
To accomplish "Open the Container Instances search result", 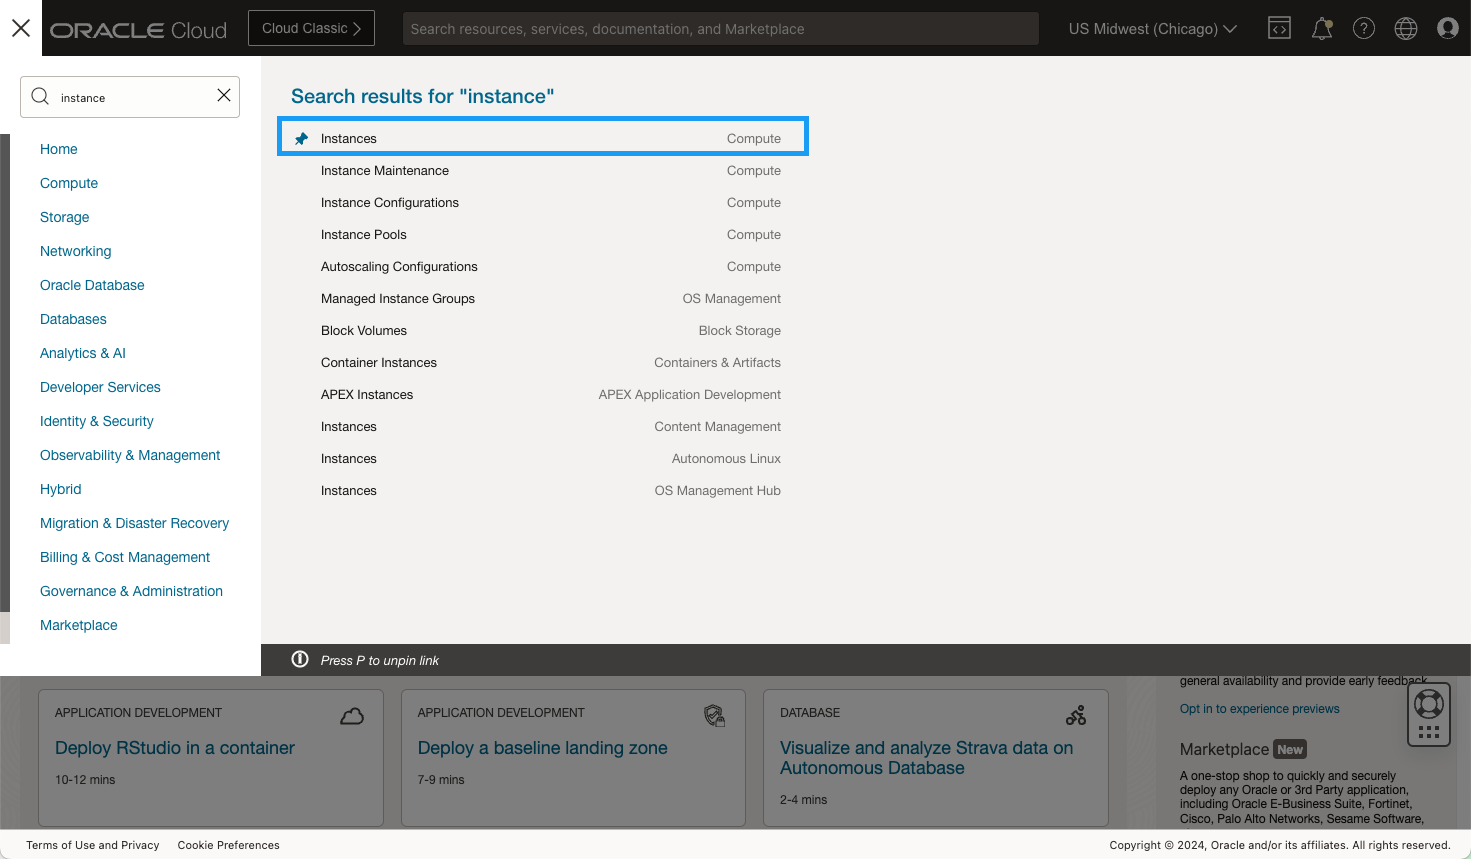I will pos(379,363).
